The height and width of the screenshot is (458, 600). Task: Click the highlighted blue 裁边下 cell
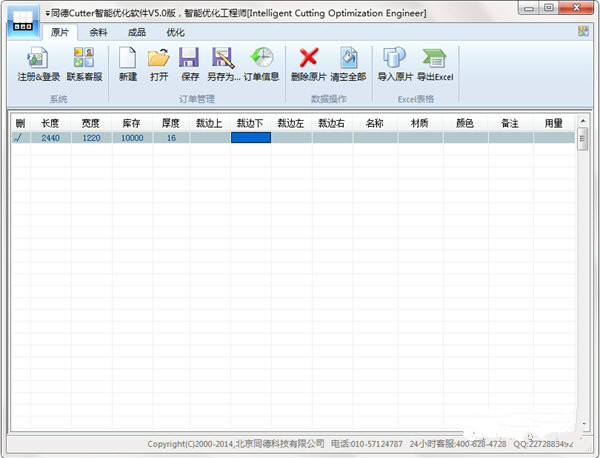[251, 138]
